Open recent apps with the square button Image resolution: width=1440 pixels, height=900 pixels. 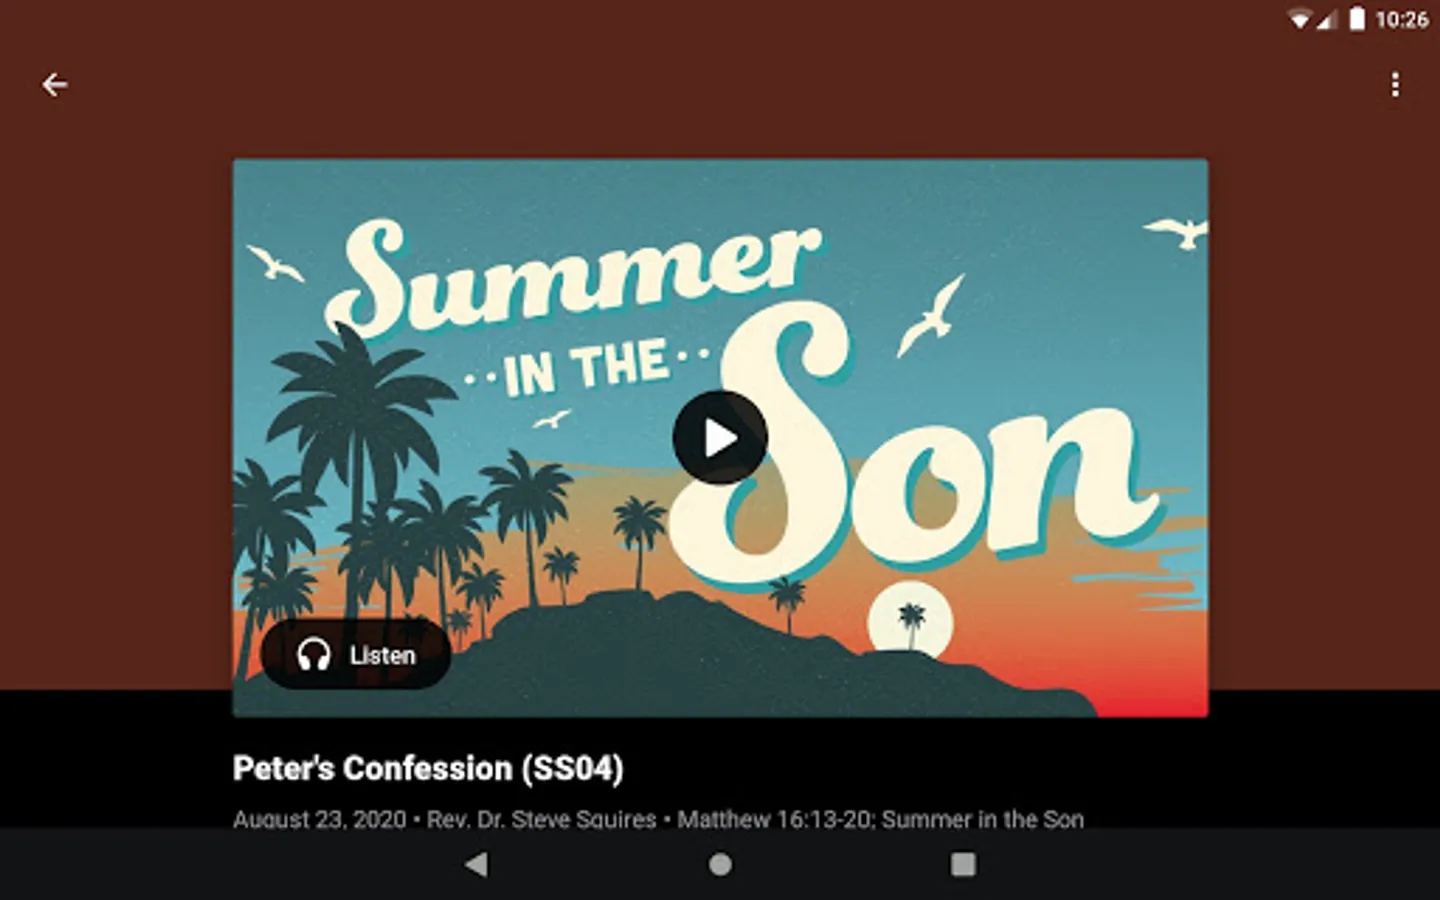click(x=963, y=864)
